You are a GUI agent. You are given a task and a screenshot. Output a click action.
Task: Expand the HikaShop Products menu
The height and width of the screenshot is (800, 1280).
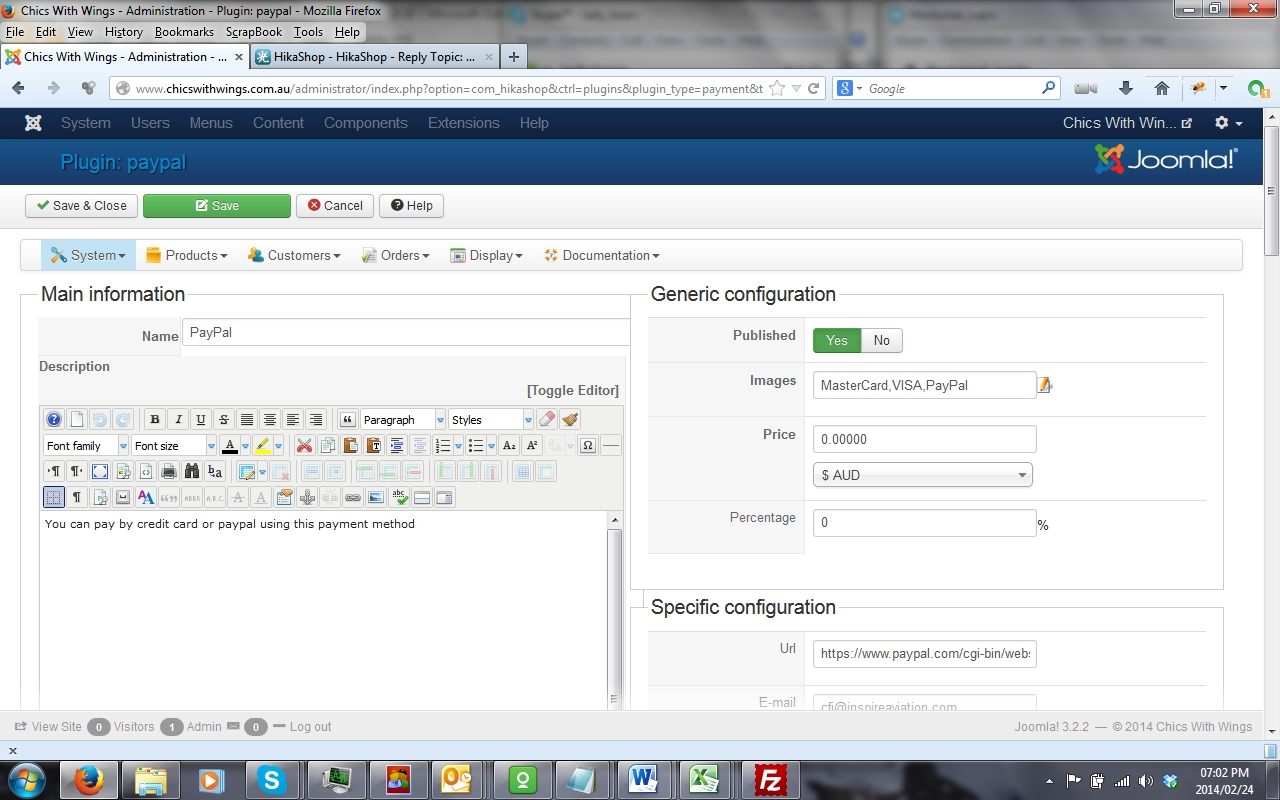point(187,255)
